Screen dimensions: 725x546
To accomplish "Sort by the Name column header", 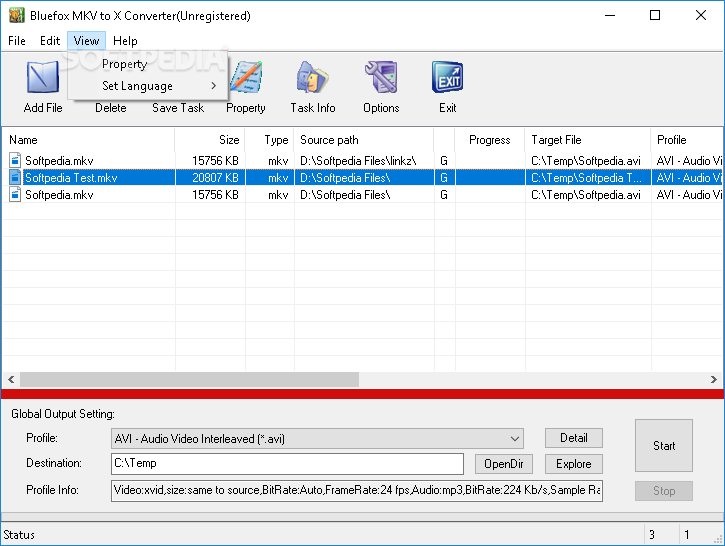I will click(x=89, y=140).
